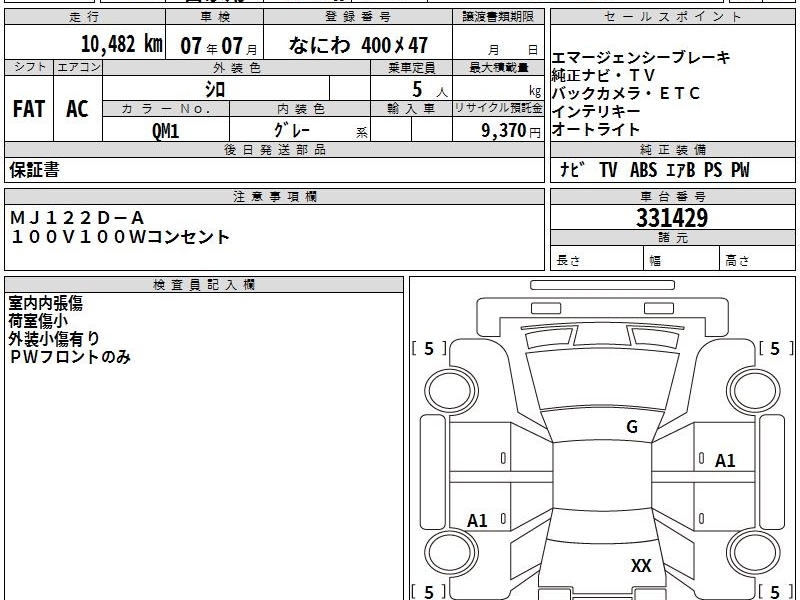Screen dimensions: 800x600
Task: Click the top-left tire rating [5]
Action: (x=429, y=348)
